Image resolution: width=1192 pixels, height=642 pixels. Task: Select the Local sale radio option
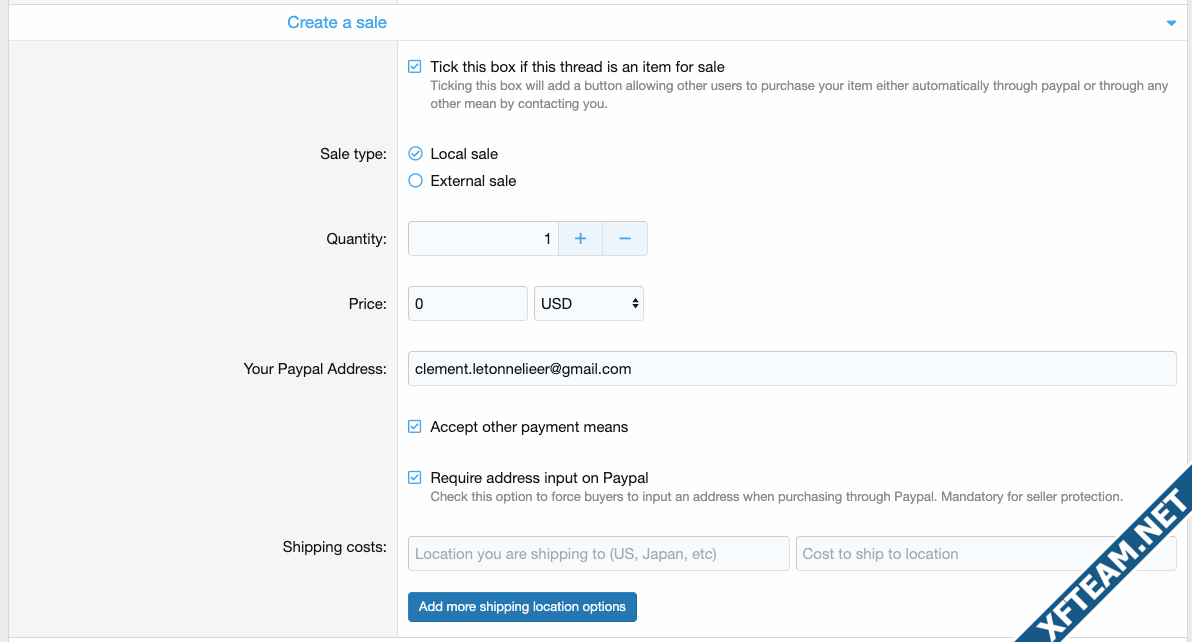[x=415, y=153]
